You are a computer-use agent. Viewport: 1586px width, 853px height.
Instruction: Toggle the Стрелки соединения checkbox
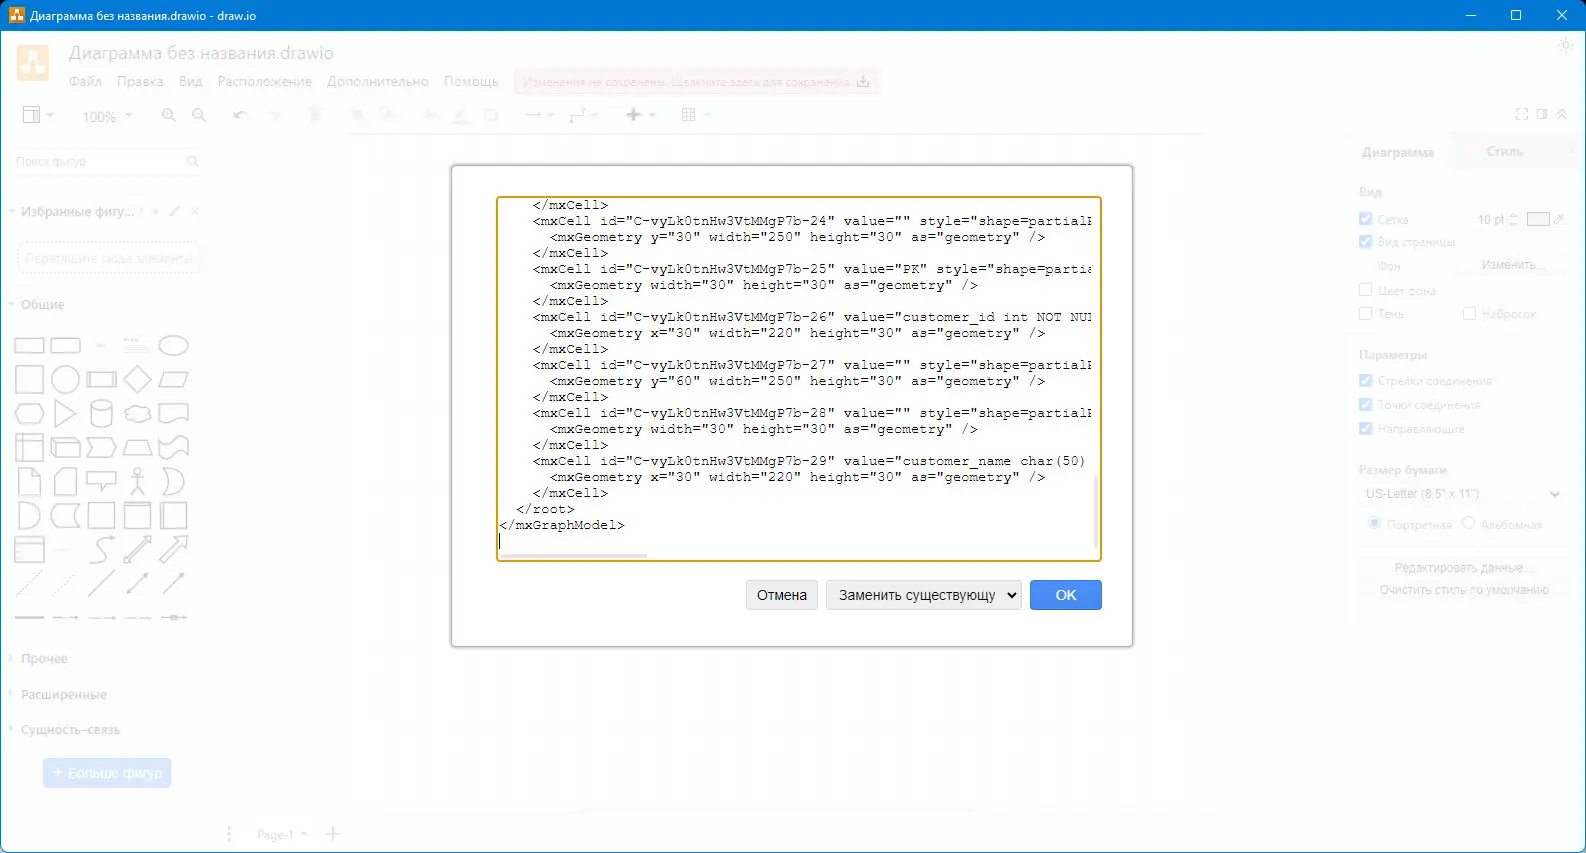pos(1365,381)
